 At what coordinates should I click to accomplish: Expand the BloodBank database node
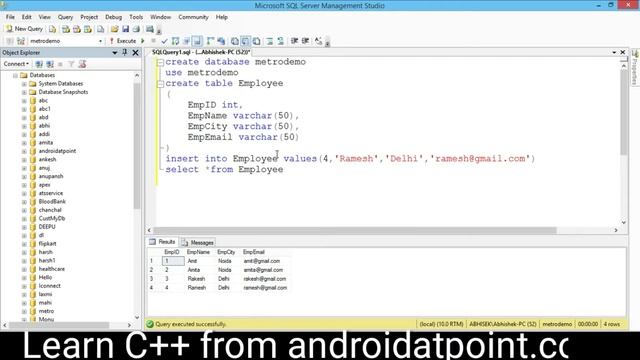point(24,202)
